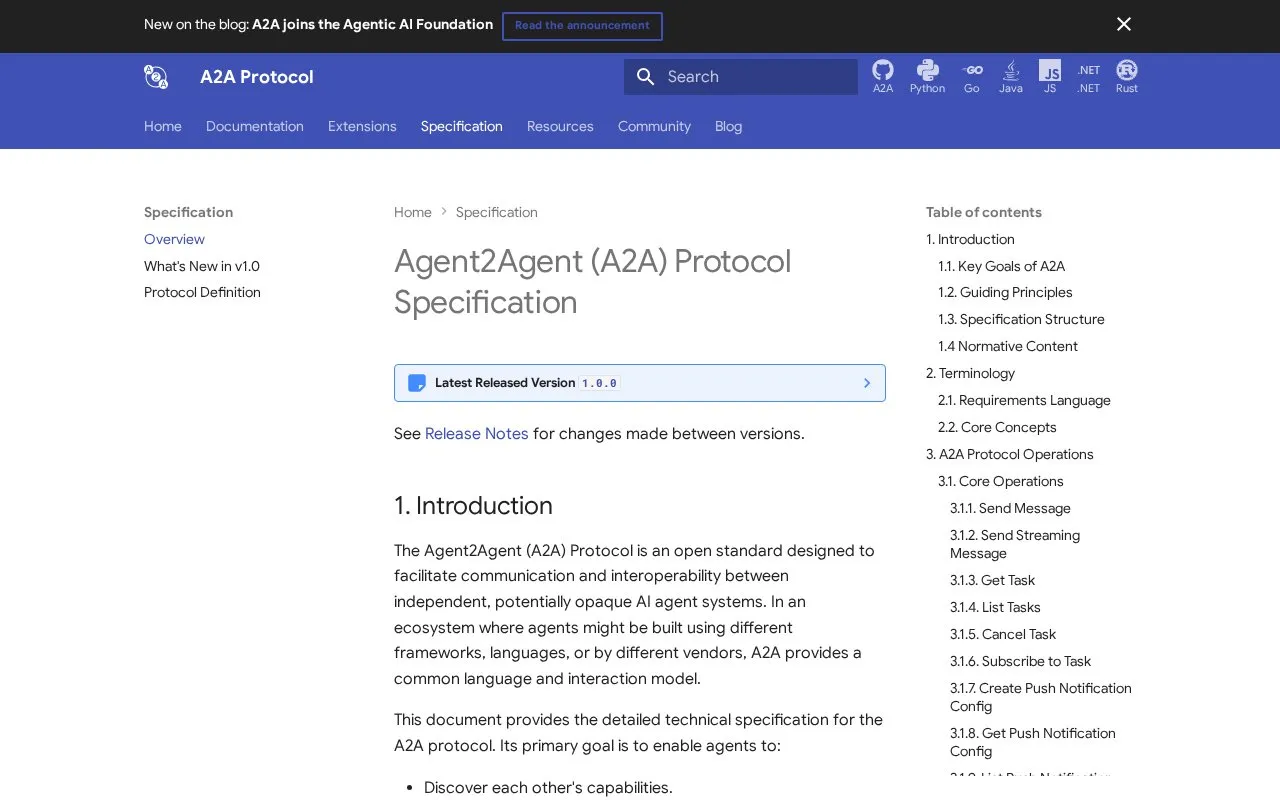Jump to 3.1.1. Send Message

[1010, 508]
